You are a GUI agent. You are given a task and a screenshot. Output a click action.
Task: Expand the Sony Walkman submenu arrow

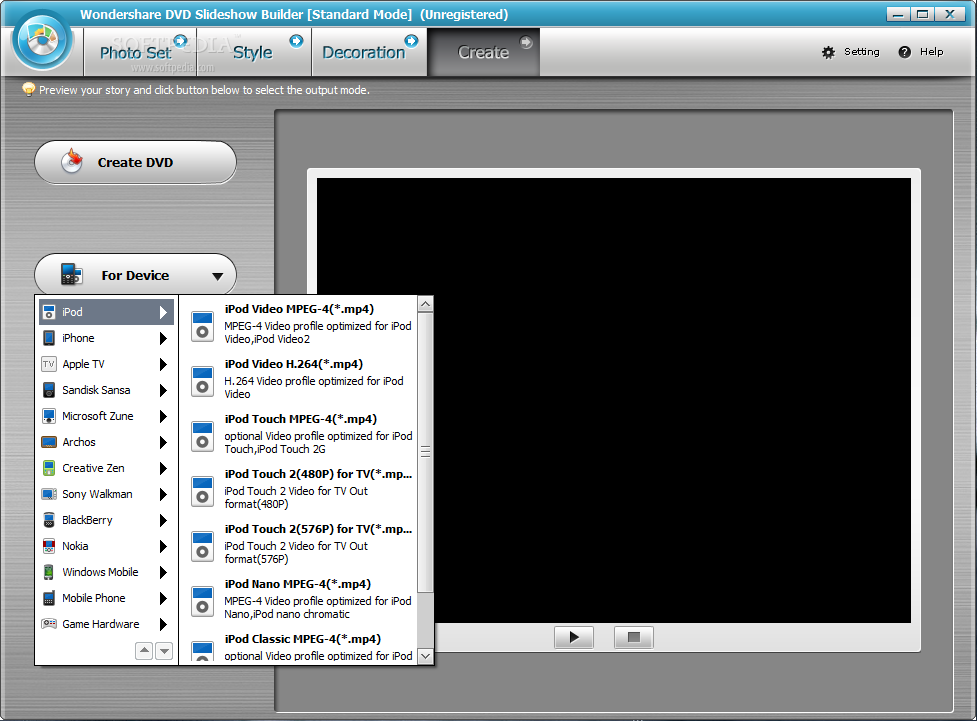click(x=163, y=495)
